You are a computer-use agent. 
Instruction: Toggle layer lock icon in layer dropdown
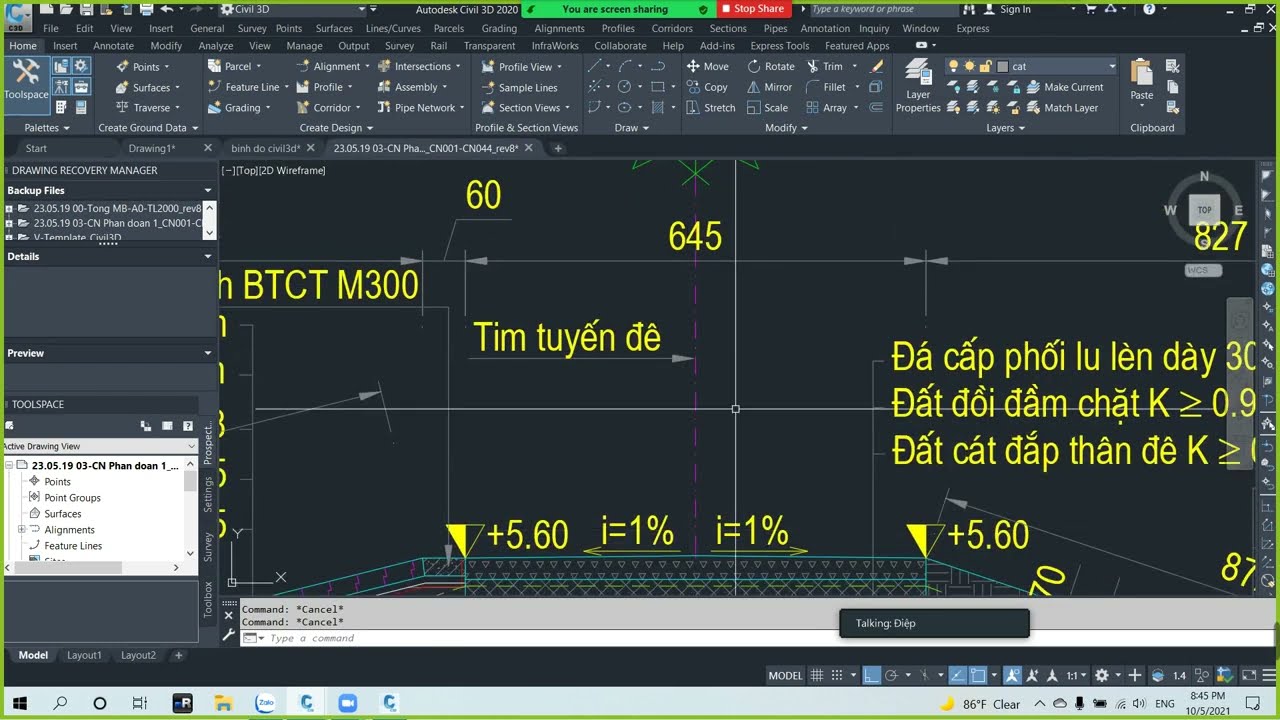coord(986,66)
